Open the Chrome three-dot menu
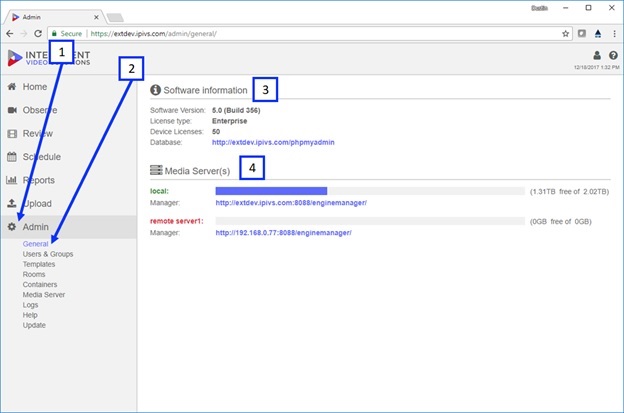This screenshot has width=624, height=413. [x=614, y=34]
